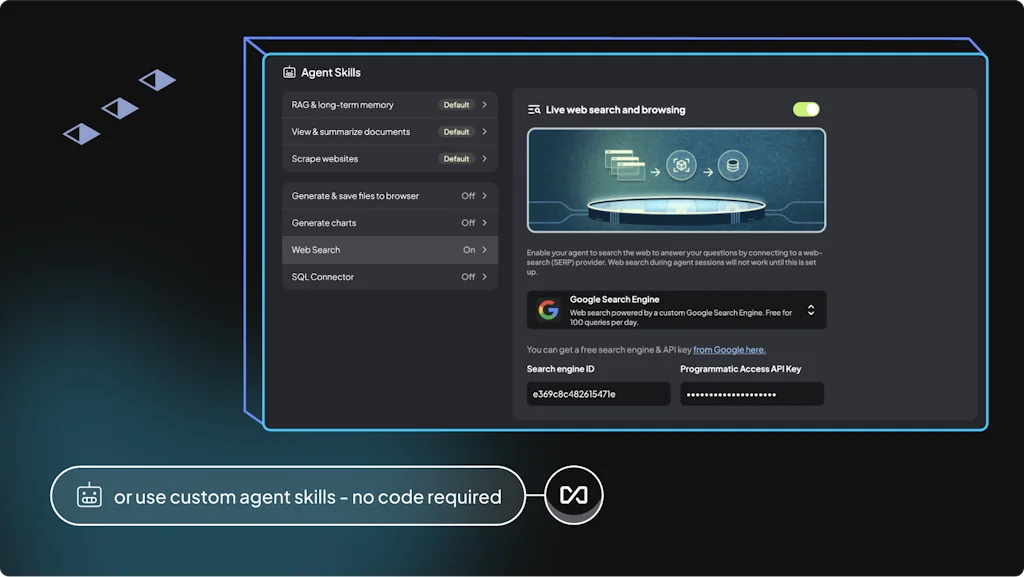Click the Search engine ID input field

598,394
